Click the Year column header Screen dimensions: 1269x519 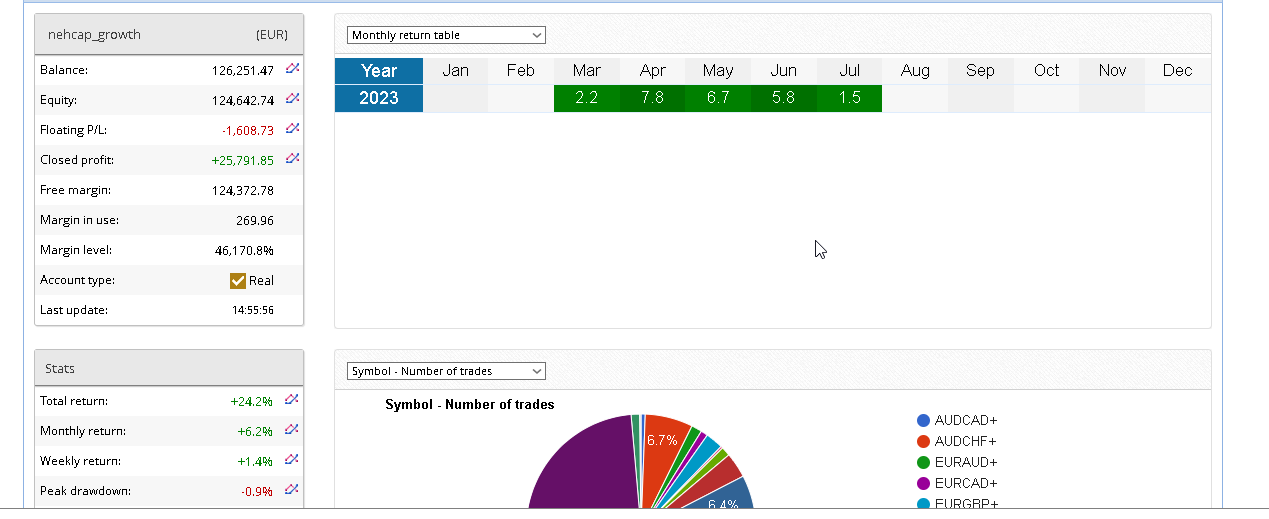click(379, 71)
